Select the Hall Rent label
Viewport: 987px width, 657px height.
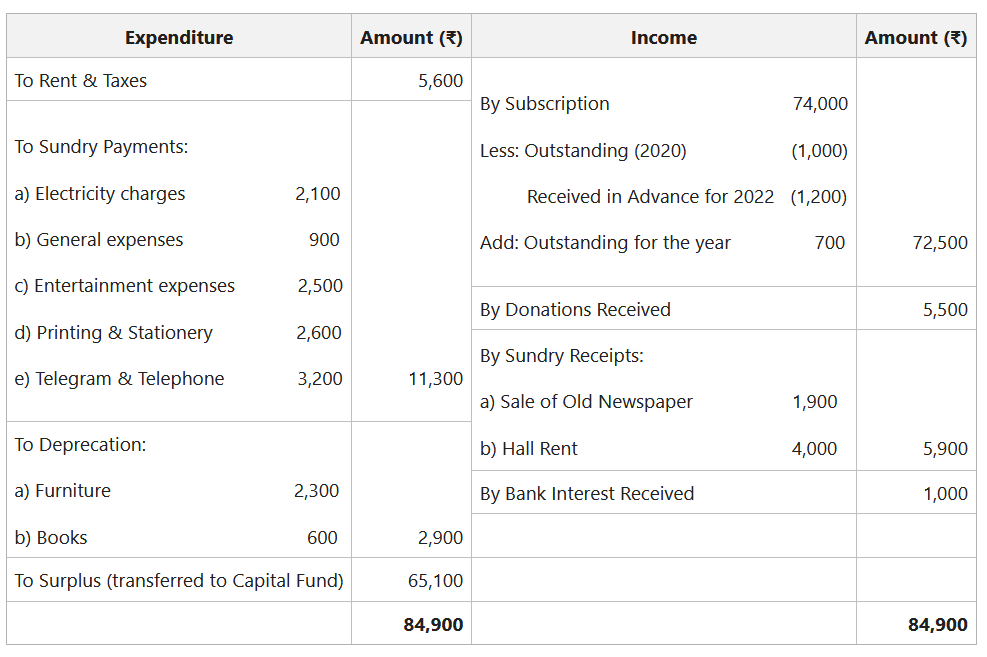529,449
